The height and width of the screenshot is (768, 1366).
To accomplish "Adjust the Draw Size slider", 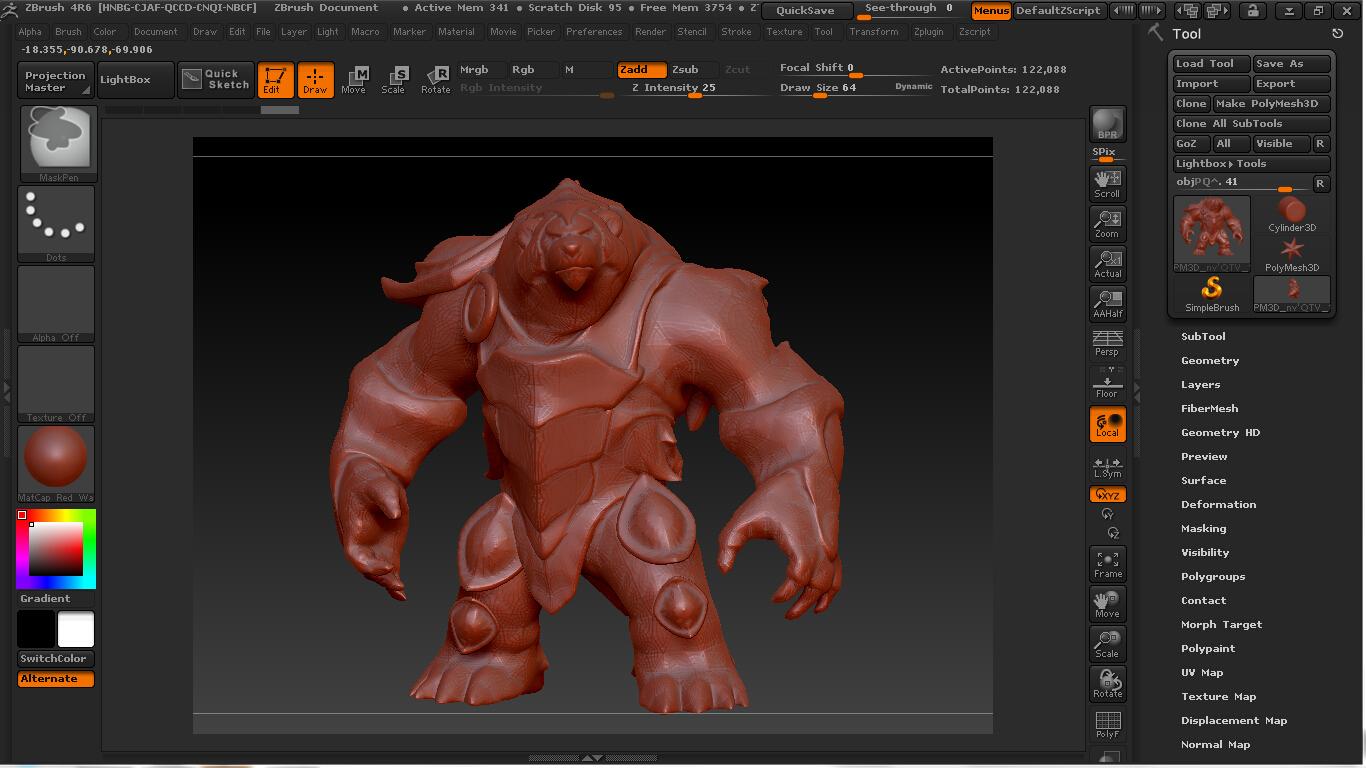I will (856, 89).
